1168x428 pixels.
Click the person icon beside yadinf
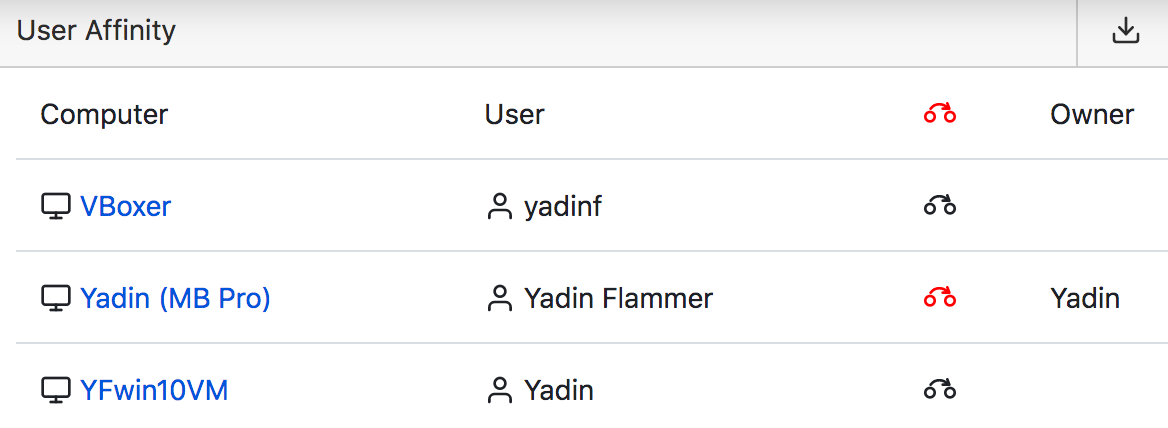[x=499, y=207]
